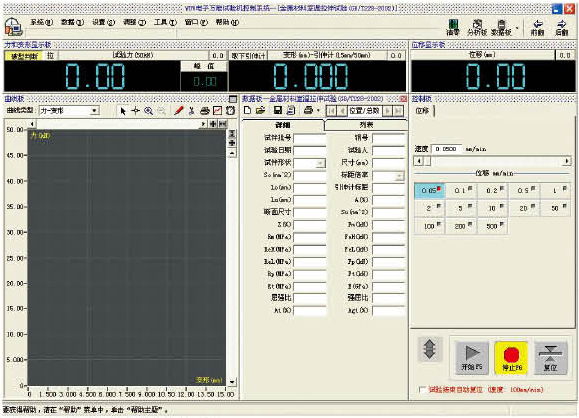Click the 复位 reset position button
The width and height of the screenshot is (579, 418).
[x=550, y=357]
